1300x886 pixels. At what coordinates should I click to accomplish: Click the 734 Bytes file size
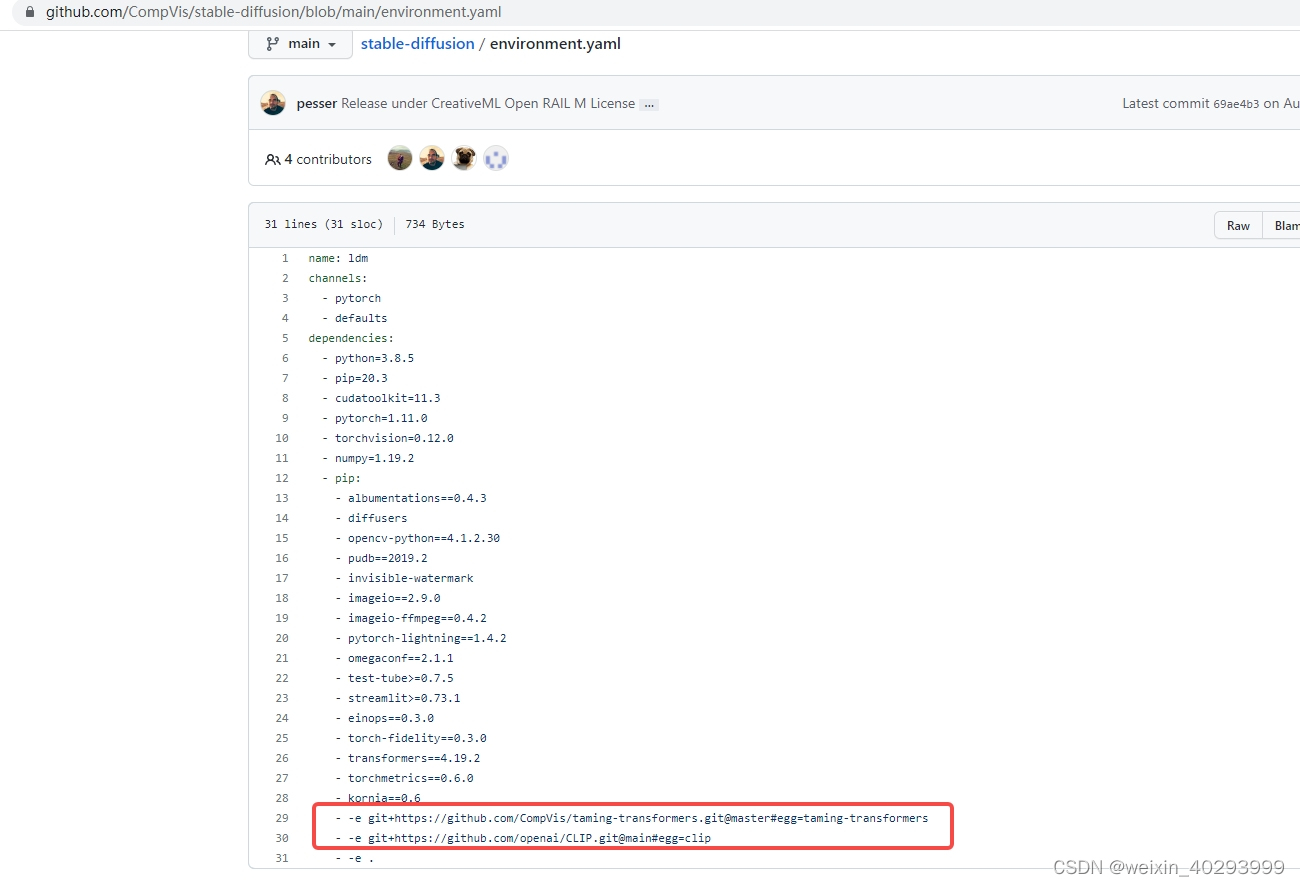click(435, 224)
